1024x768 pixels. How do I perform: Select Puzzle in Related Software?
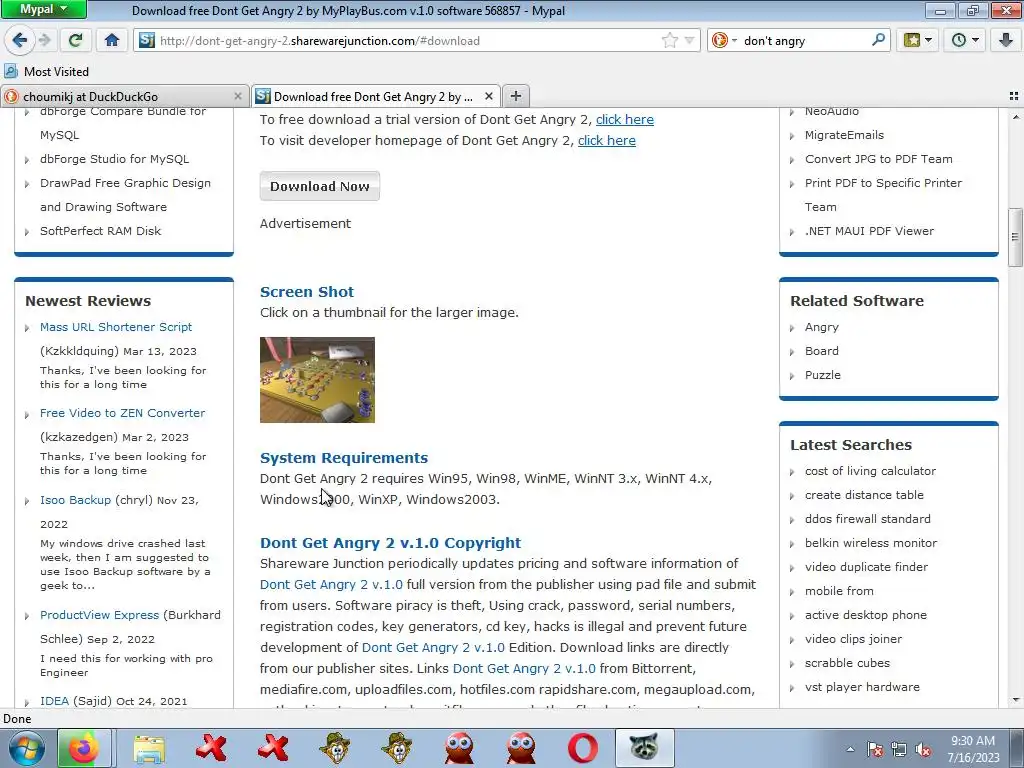pyautogui.click(x=823, y=376)
